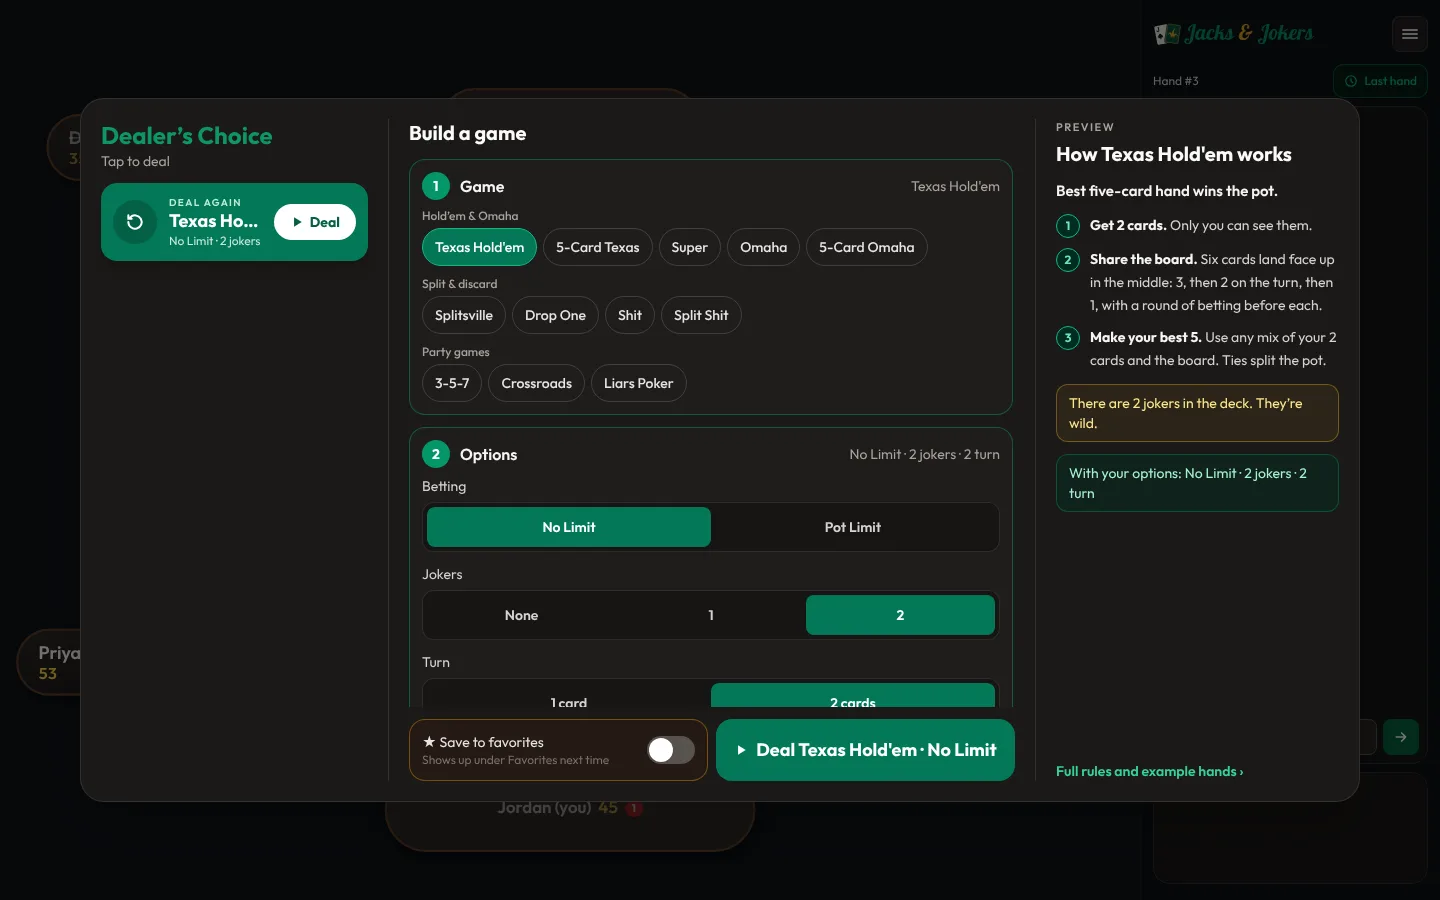1440x900 pixels.
Task: Select the Texas Hold'em game chip
Action: [479, 247]
